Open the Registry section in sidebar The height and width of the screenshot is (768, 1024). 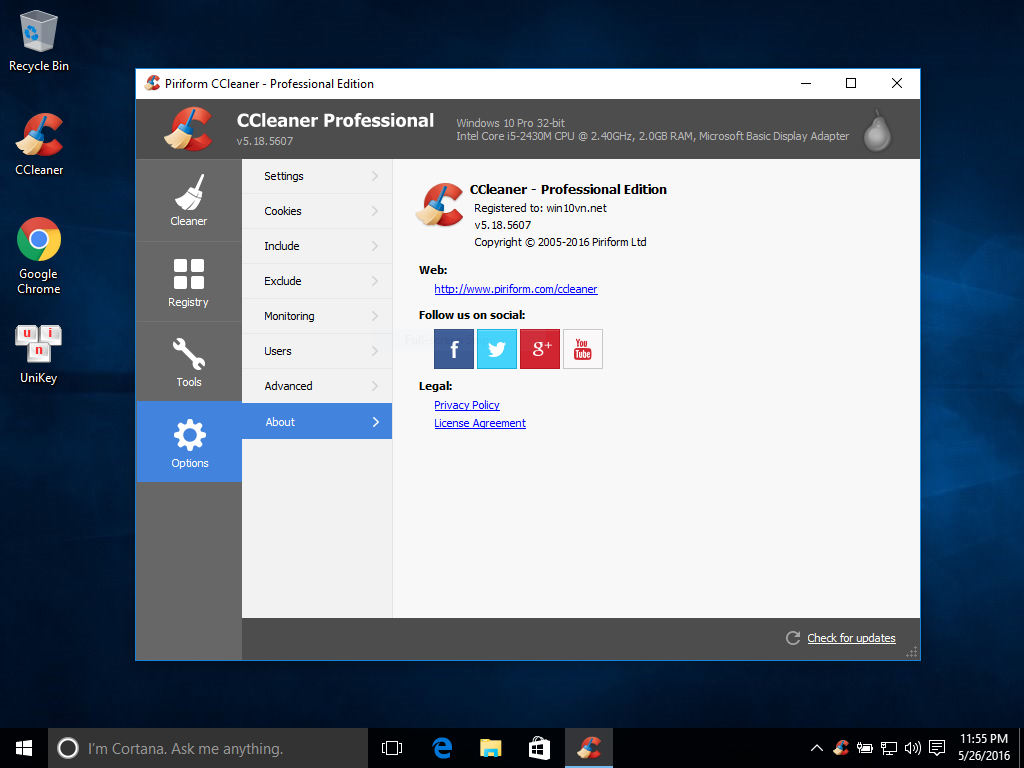[x=189, y=282]
